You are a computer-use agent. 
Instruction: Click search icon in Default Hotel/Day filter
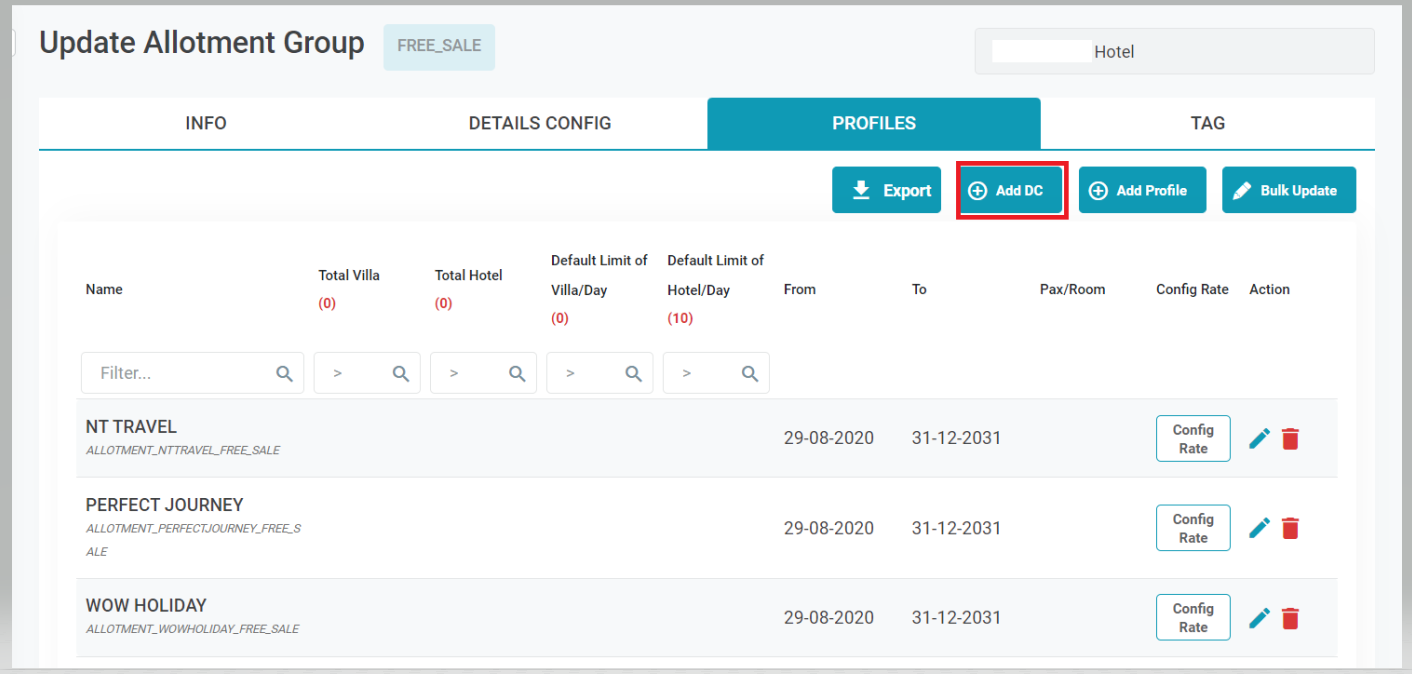749,373
